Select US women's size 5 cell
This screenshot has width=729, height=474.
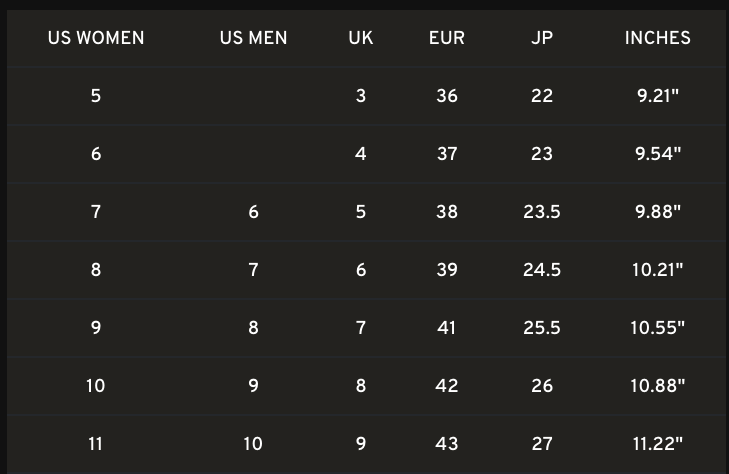click(96, 96)
